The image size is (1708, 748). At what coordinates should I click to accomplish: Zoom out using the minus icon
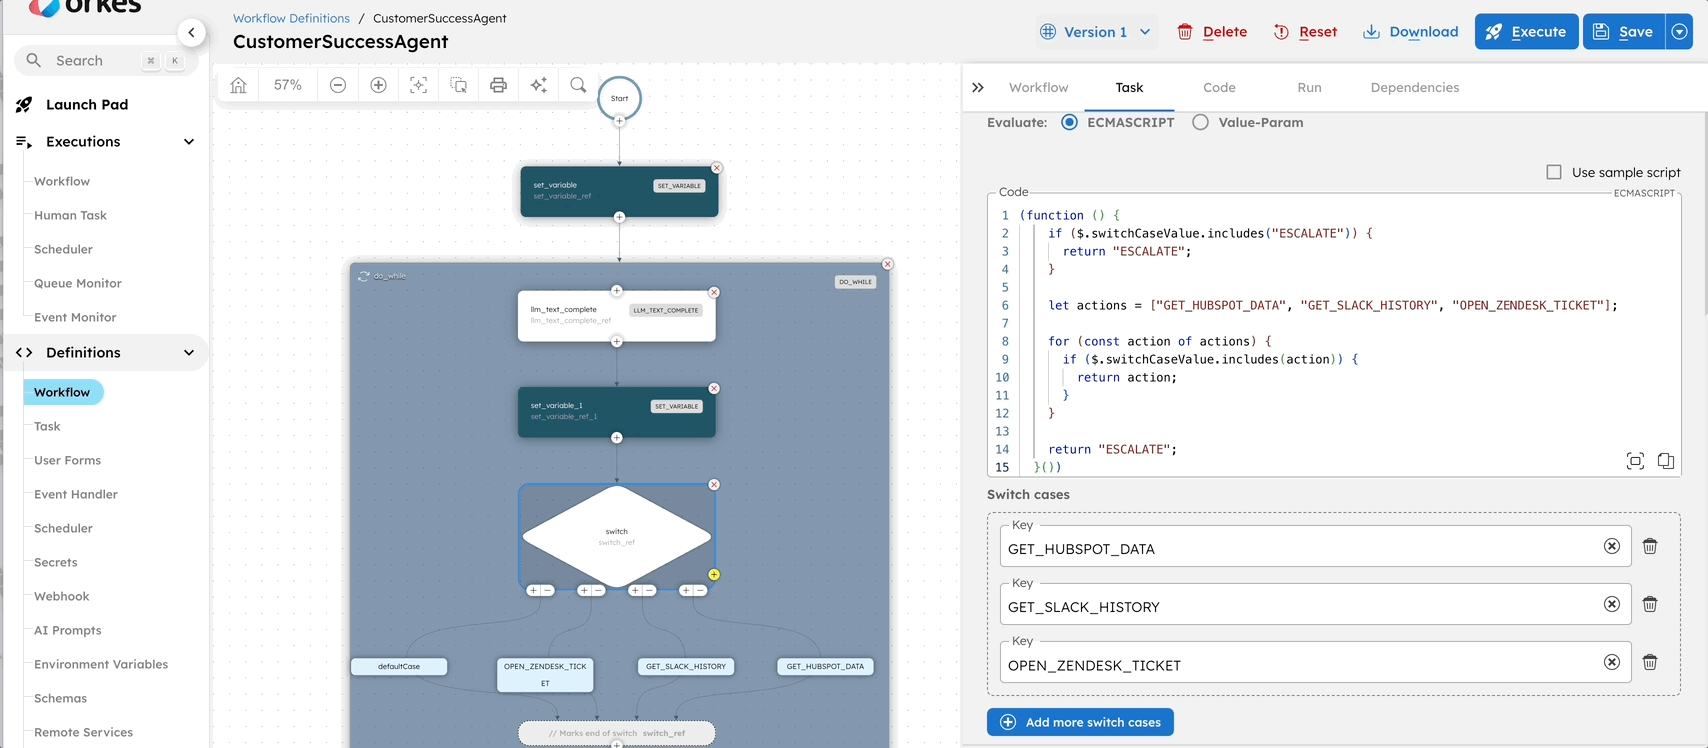pos(338,85)
